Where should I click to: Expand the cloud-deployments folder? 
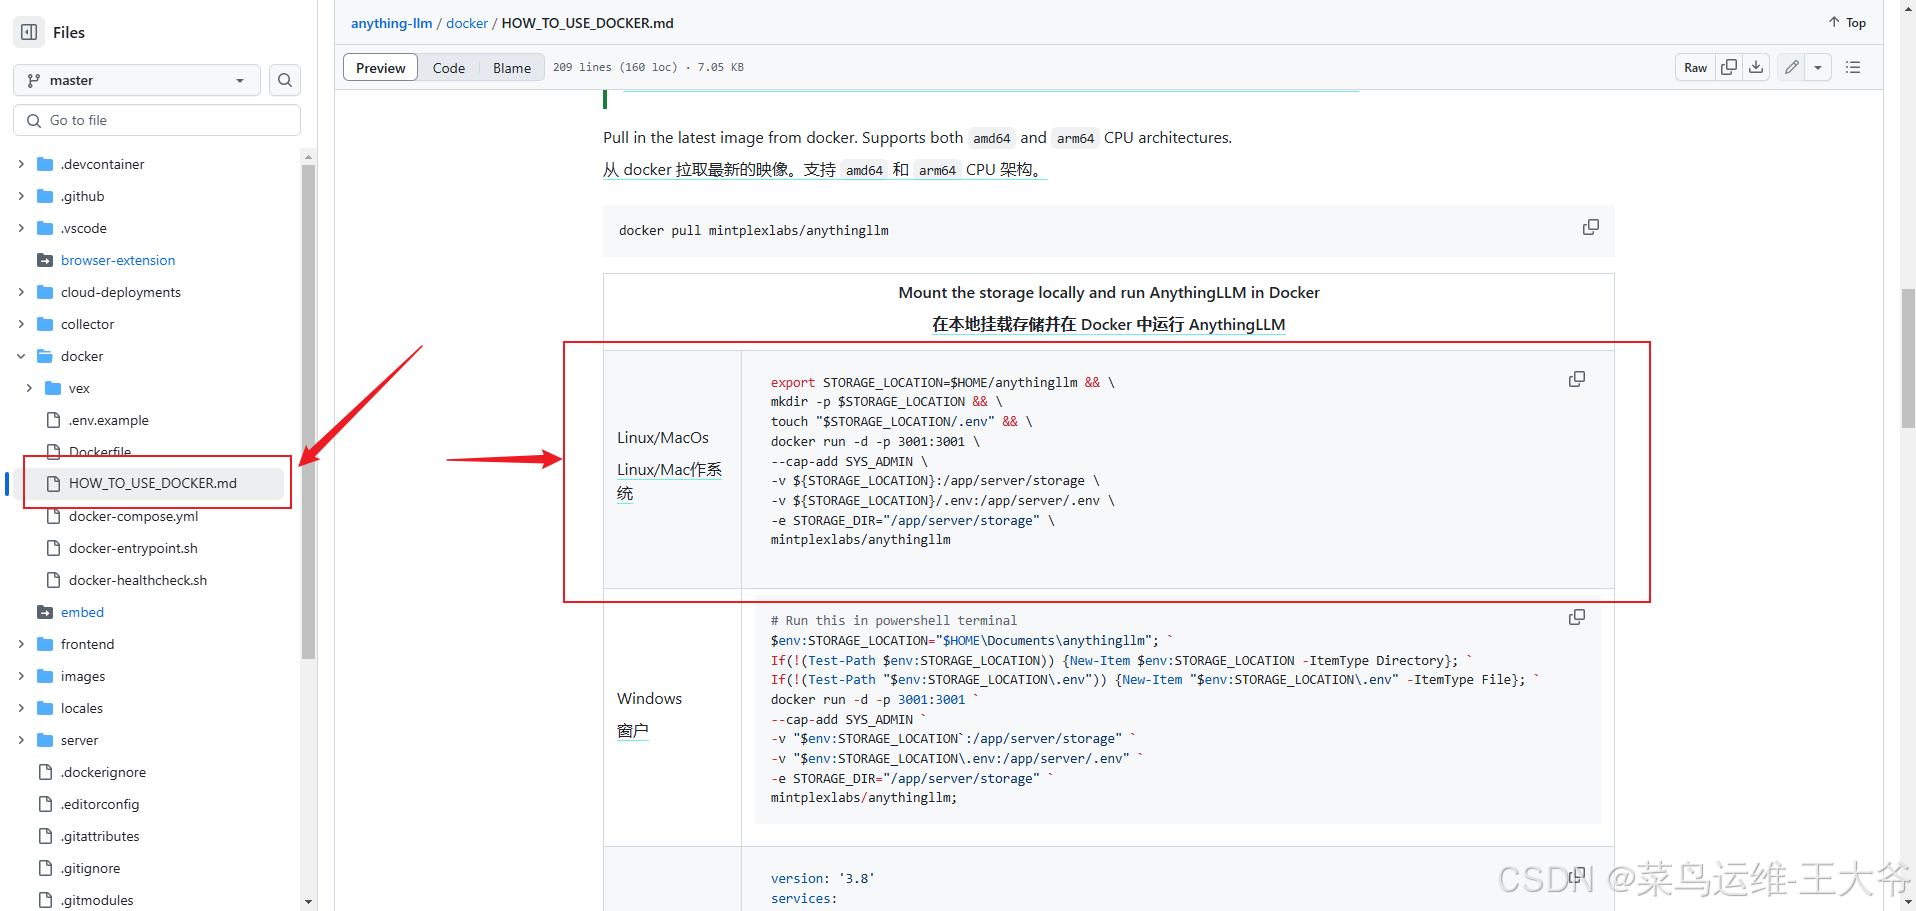[x=21, y=292]
